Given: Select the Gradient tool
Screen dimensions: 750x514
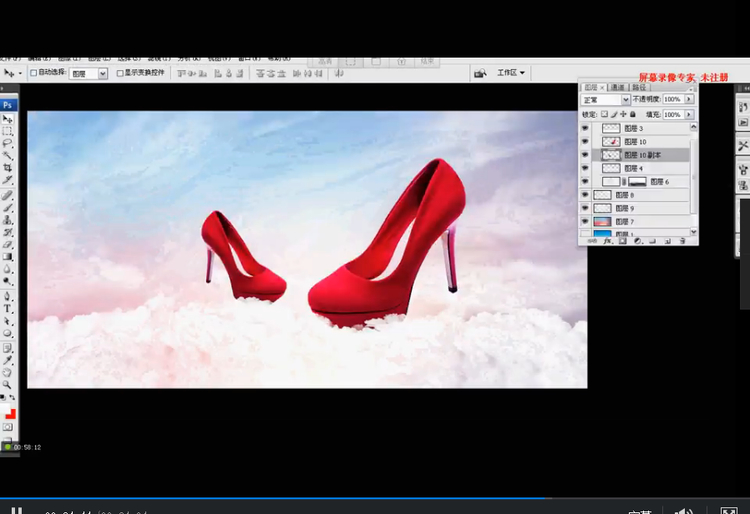Looking at the screenshot, I should tap(7, 257).
